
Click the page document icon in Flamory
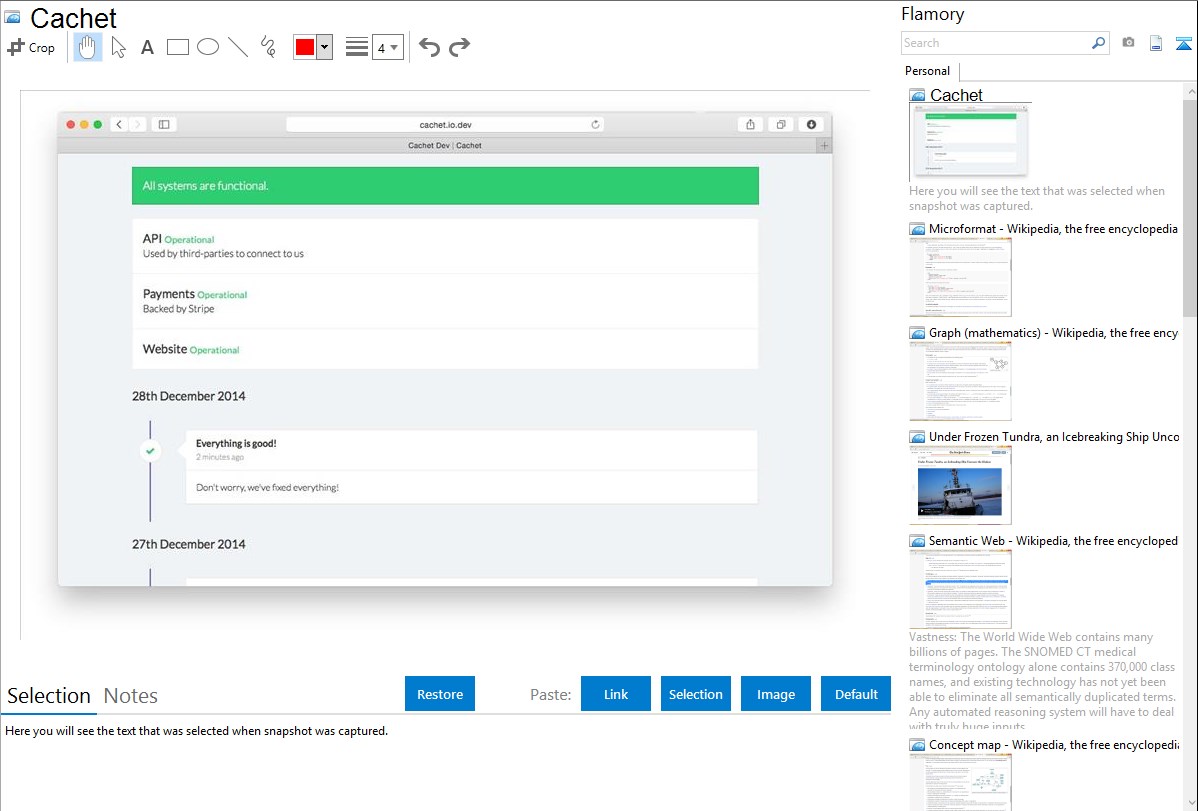click(1156, 43)
